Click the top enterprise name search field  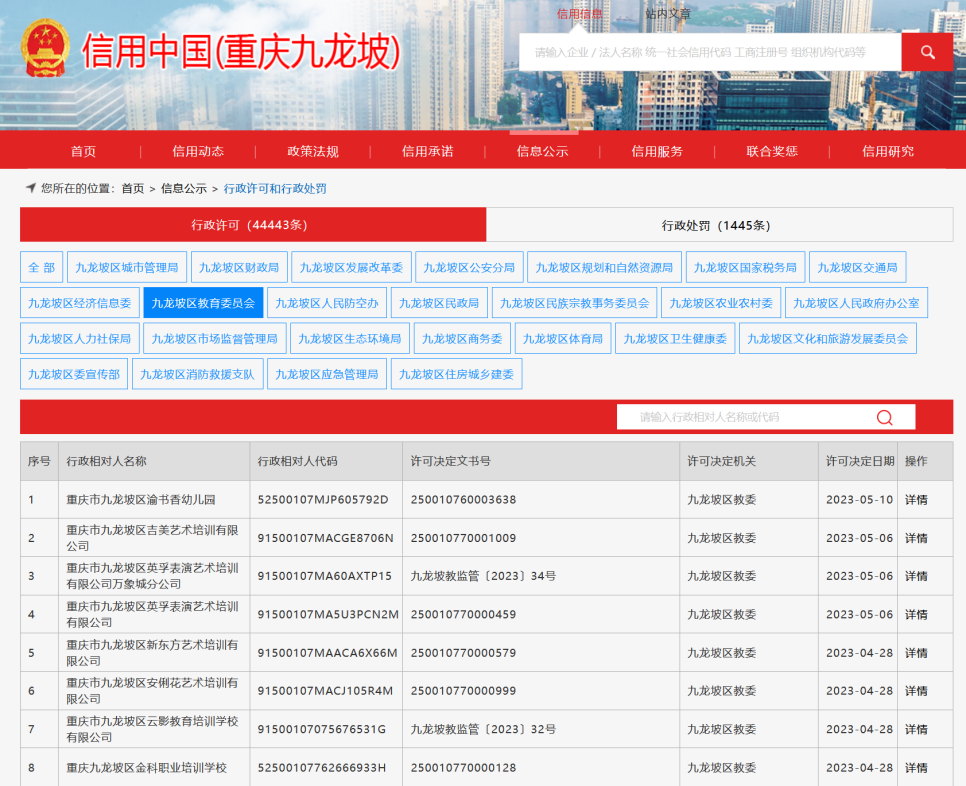click(x=709, y=52)
